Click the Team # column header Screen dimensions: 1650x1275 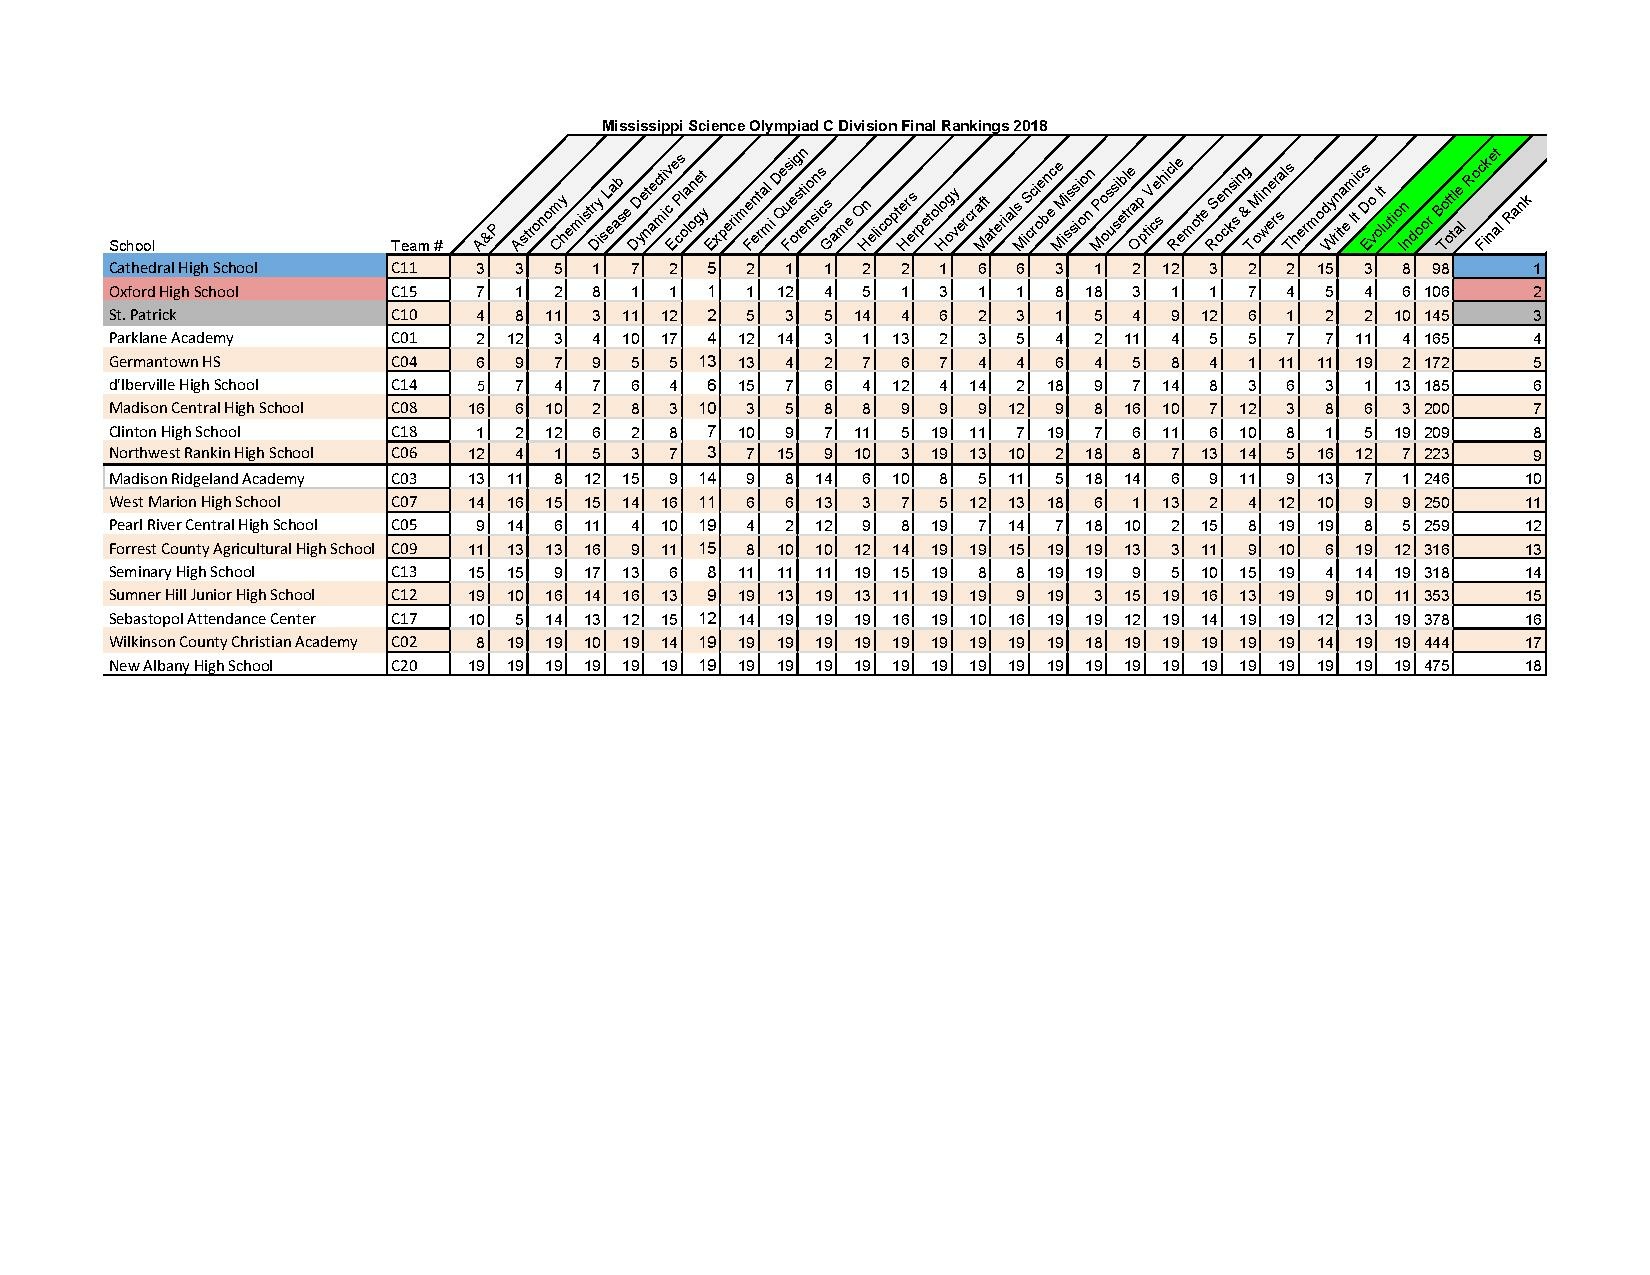tap(417, 246)
